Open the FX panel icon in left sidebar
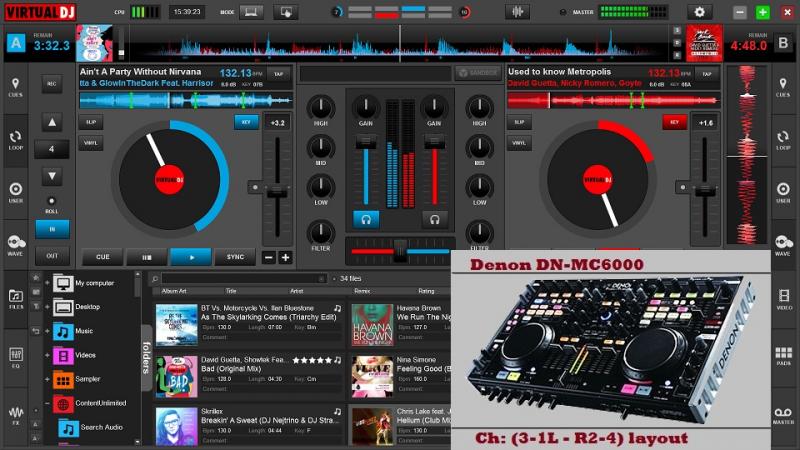The image size is (800, 450). (15, 415)
